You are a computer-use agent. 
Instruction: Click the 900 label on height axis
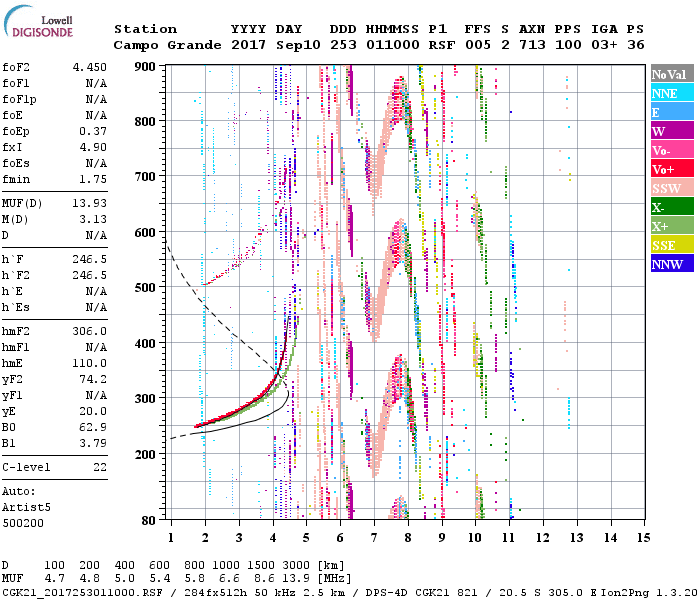(x=148, y=66)
